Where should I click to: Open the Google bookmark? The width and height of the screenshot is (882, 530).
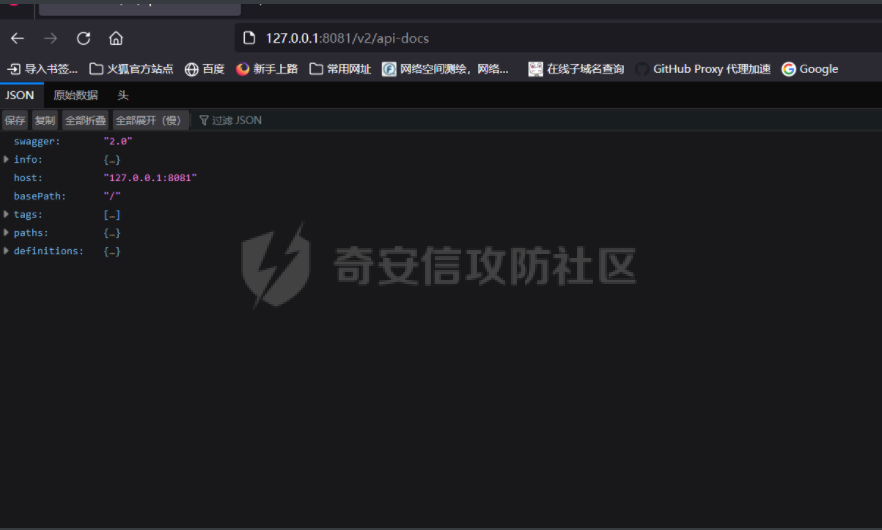point(809,69)
